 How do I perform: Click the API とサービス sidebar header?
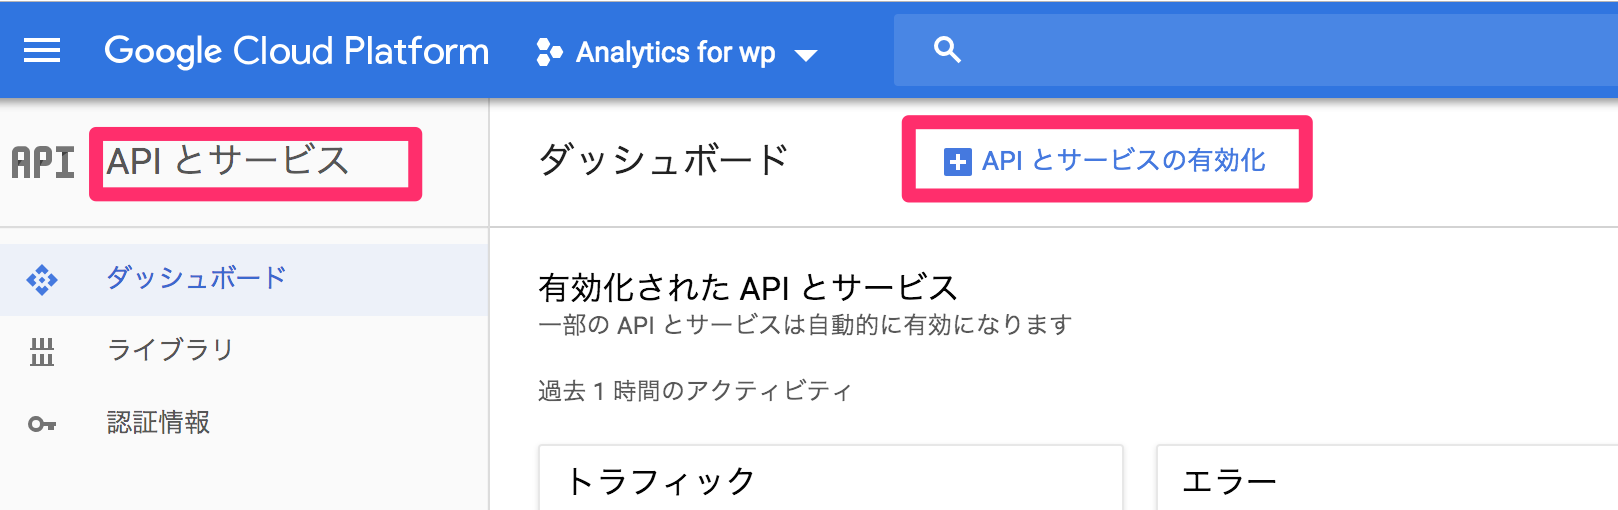click(x=228, y=161)
